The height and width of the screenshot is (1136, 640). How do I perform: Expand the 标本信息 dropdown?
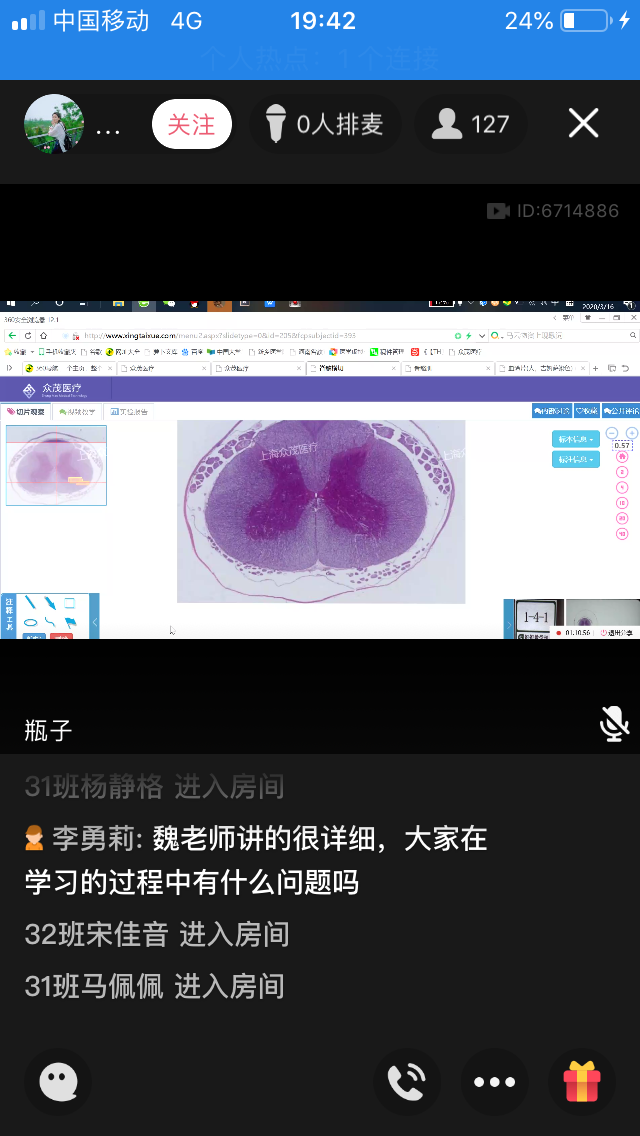coord(575,439)
